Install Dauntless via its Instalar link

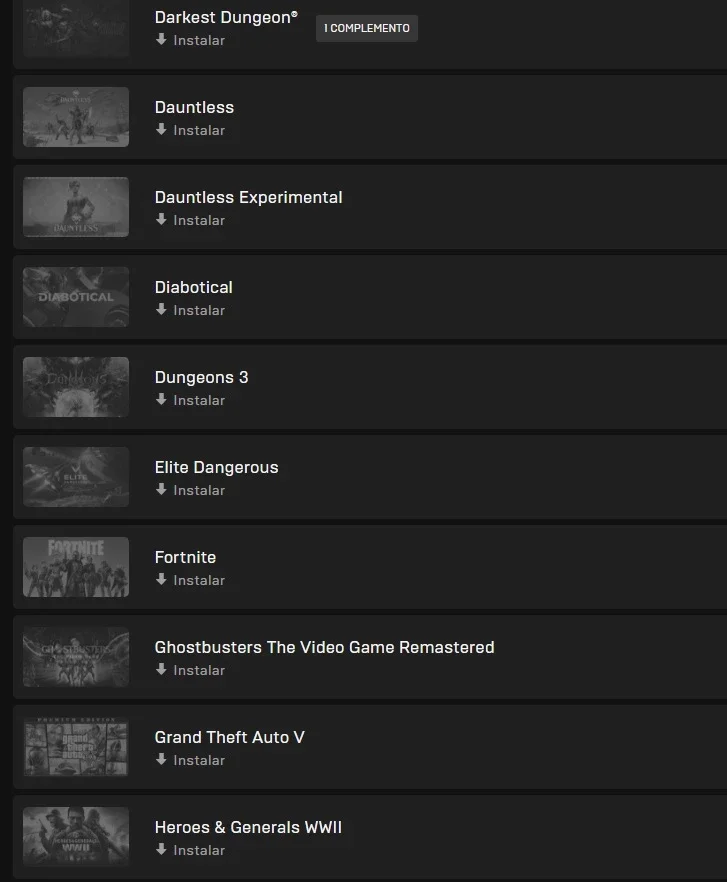click(x=199, y=130)
